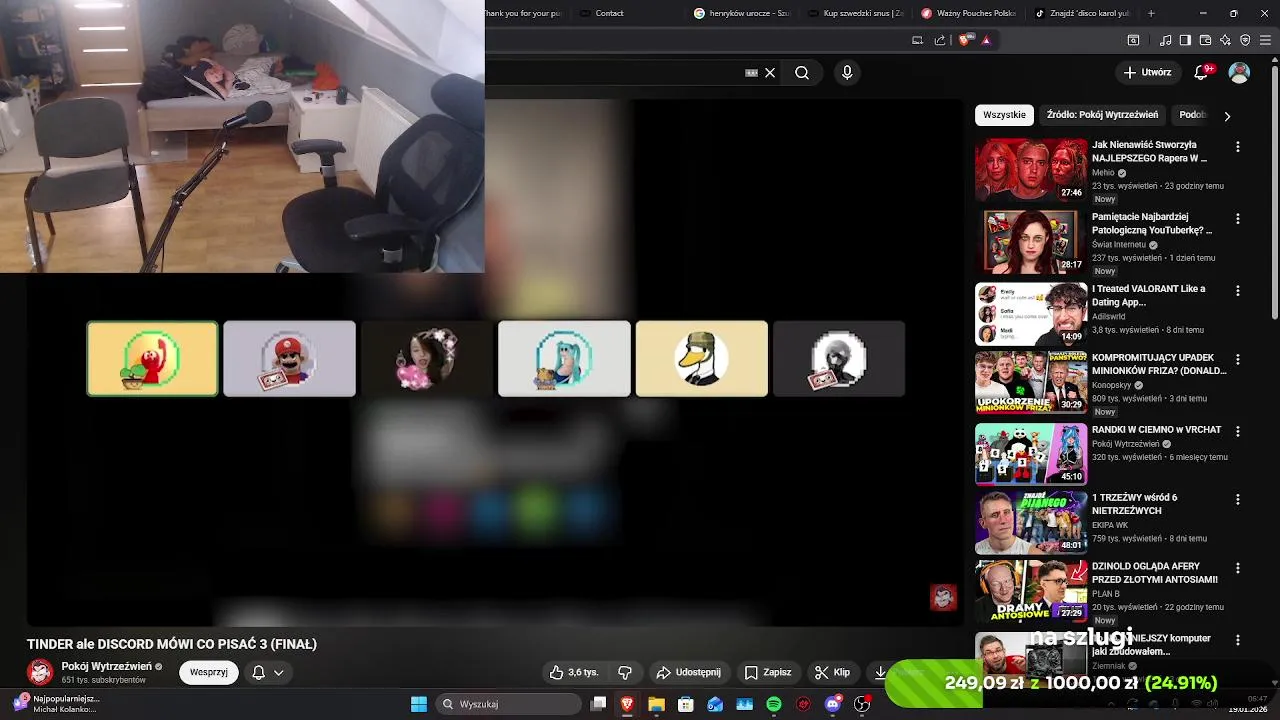Open options for 'I Treated VALORANT' video
The width and height of the screenshot is (1280, 720).
pos(1238,290)
